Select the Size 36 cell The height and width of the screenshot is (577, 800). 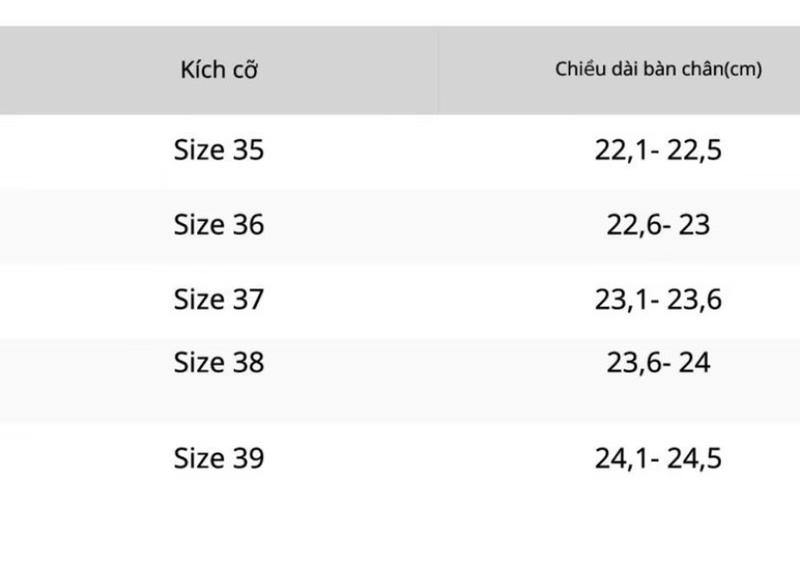pos(219,224)
